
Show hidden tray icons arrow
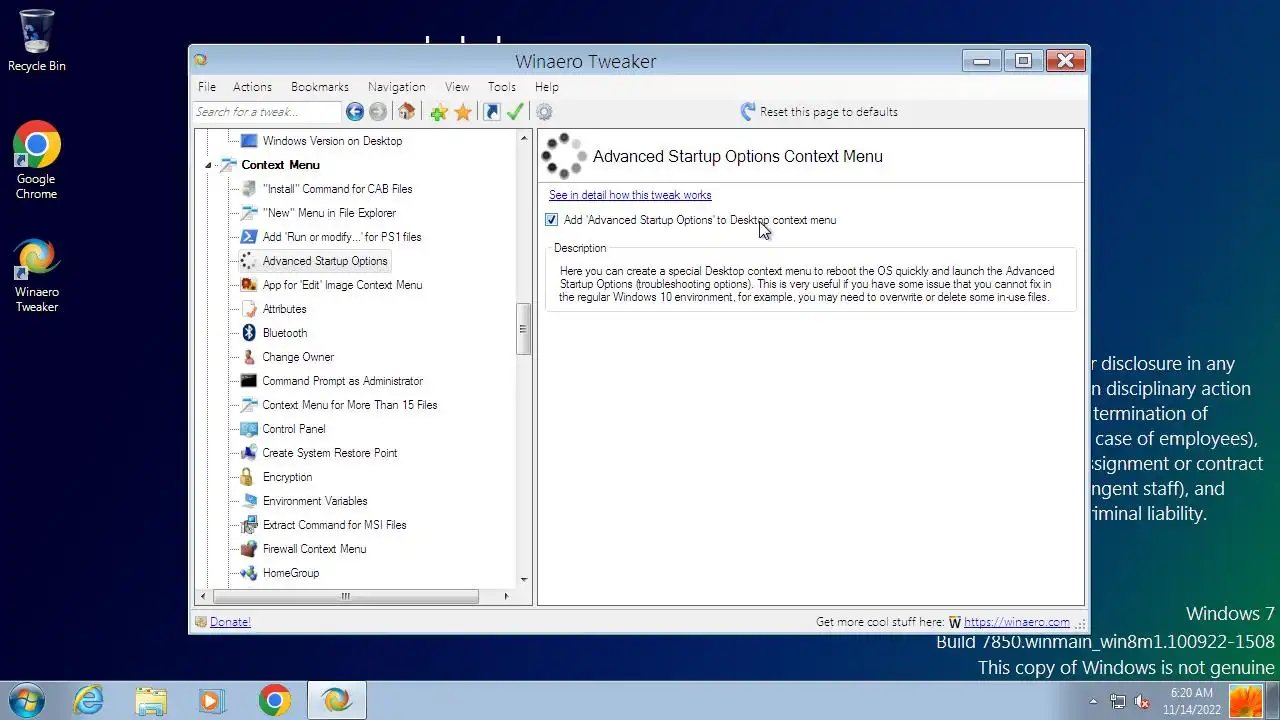(x=1093, y=701)
